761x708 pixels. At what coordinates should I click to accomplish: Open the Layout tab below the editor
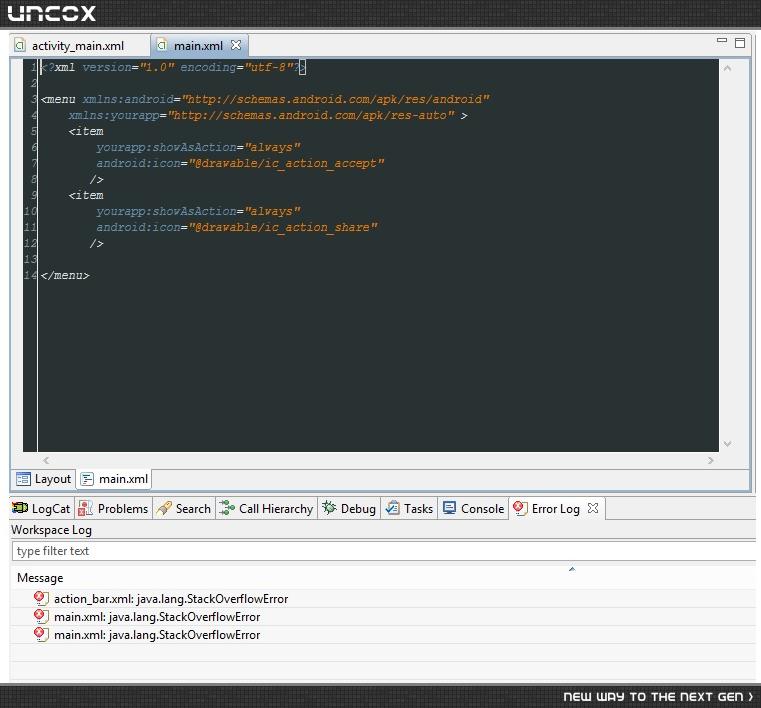[44, 479]
